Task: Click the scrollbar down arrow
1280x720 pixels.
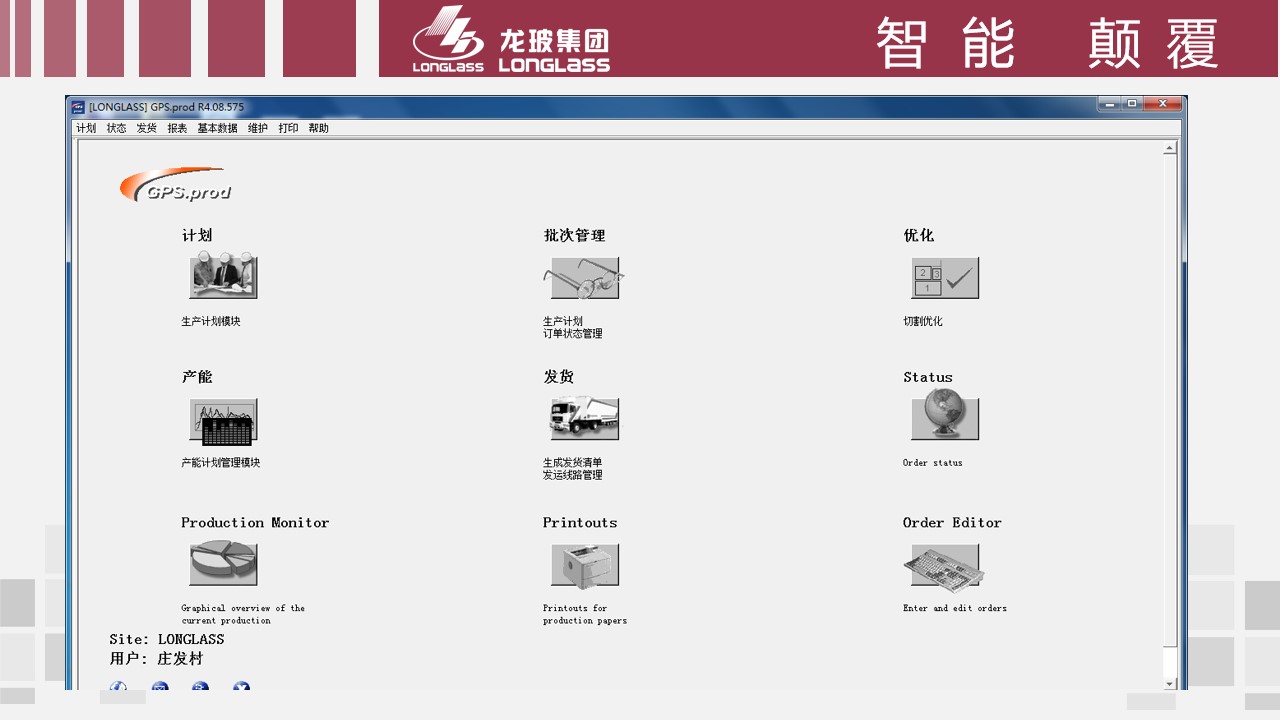Action: pyautogui.click(x=1170, y=684)
